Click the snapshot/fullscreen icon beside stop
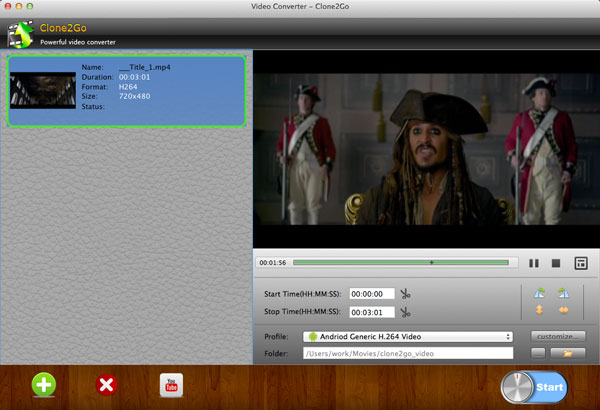The height and width of the screenshot is (410, 600). point(581,263)
